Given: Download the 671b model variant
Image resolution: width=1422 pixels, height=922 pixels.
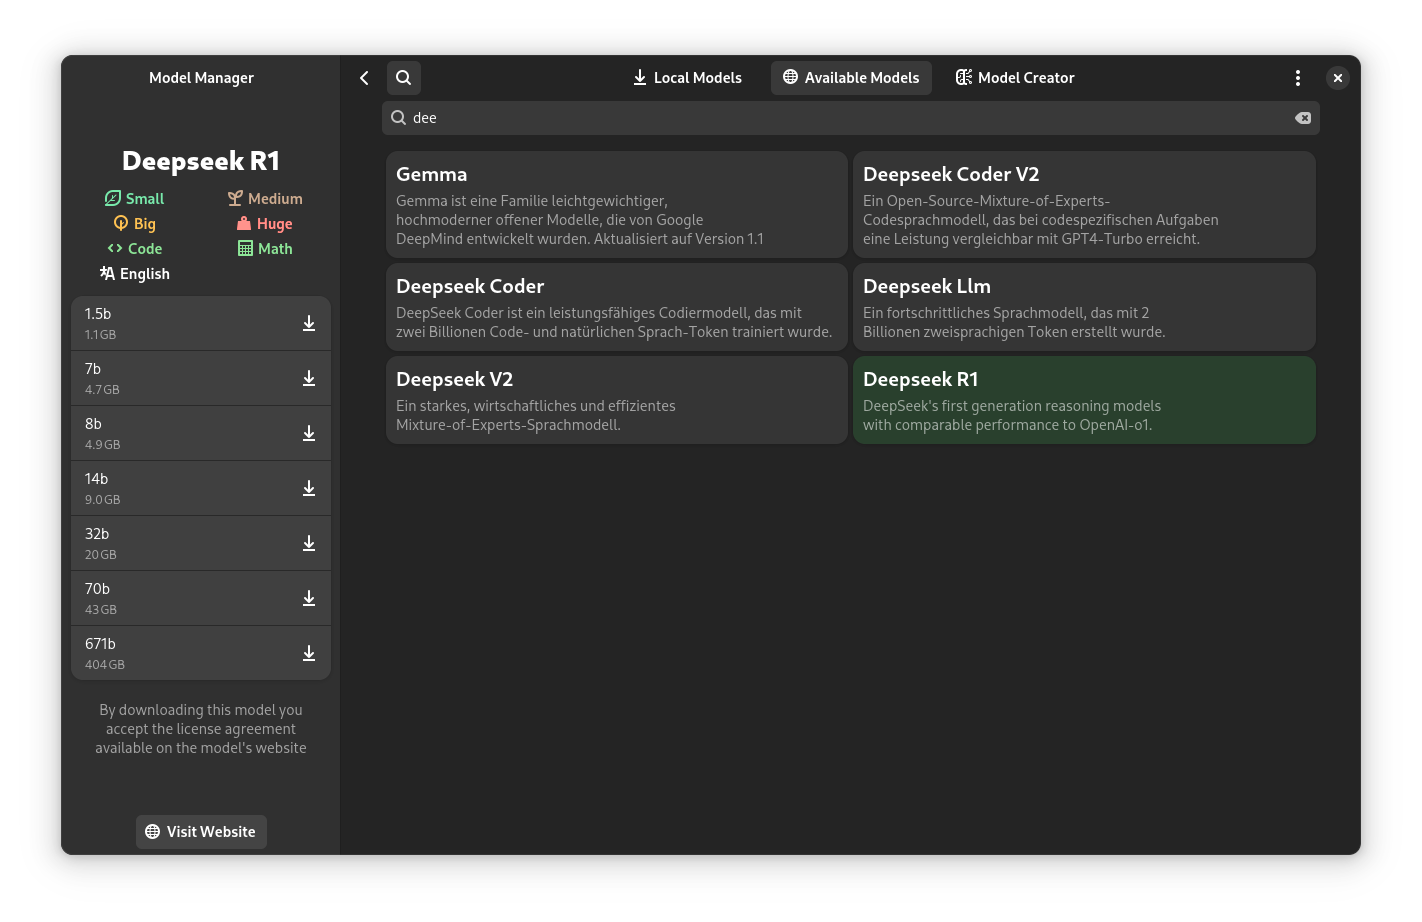Looking at the screenshot, I should coord(309,653).
